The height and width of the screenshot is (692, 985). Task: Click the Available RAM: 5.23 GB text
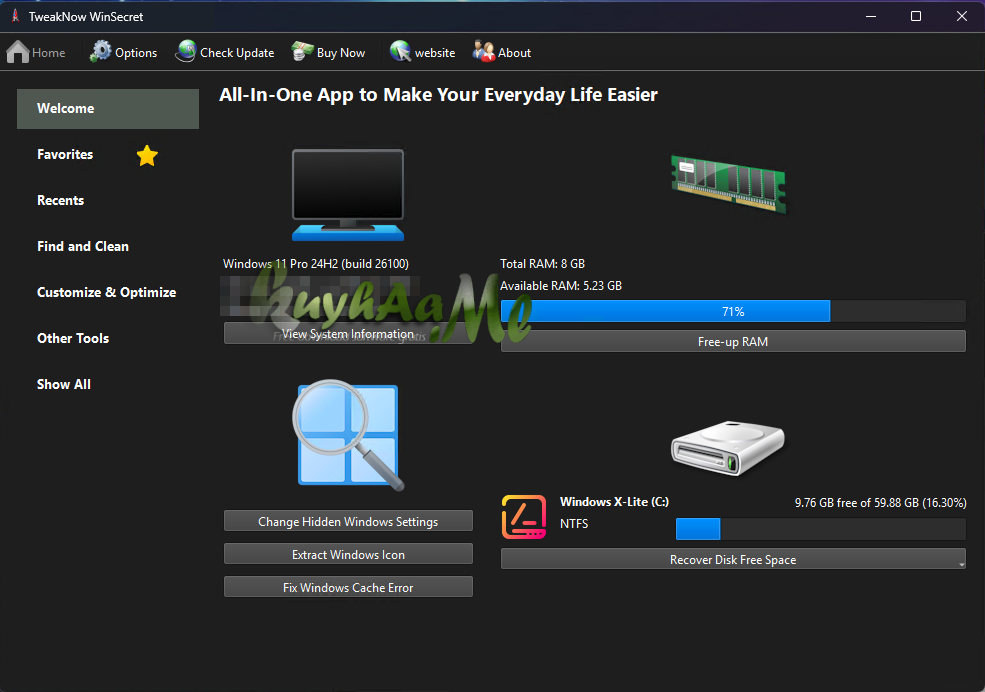tap(560, 286)
